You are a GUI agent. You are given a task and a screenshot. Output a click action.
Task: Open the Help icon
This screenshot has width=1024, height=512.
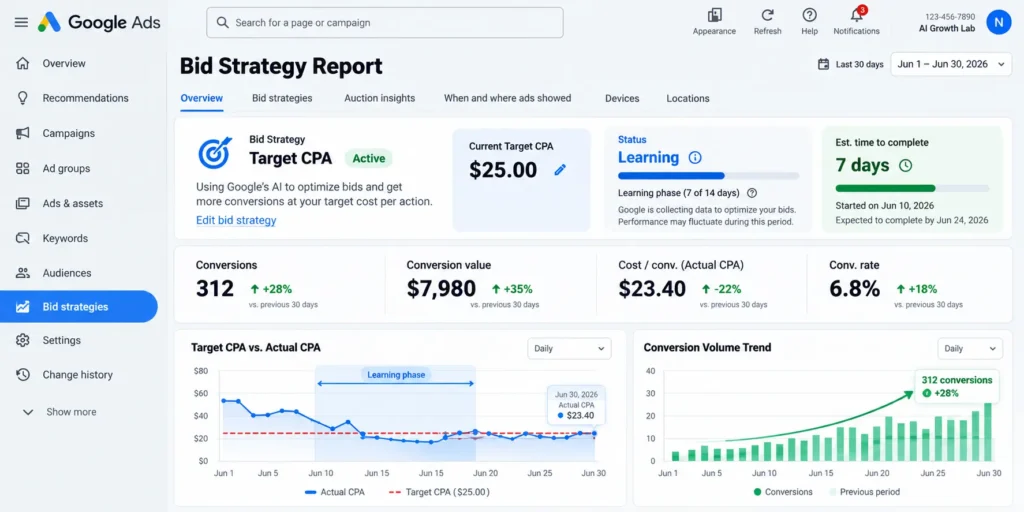coord(809,15)
